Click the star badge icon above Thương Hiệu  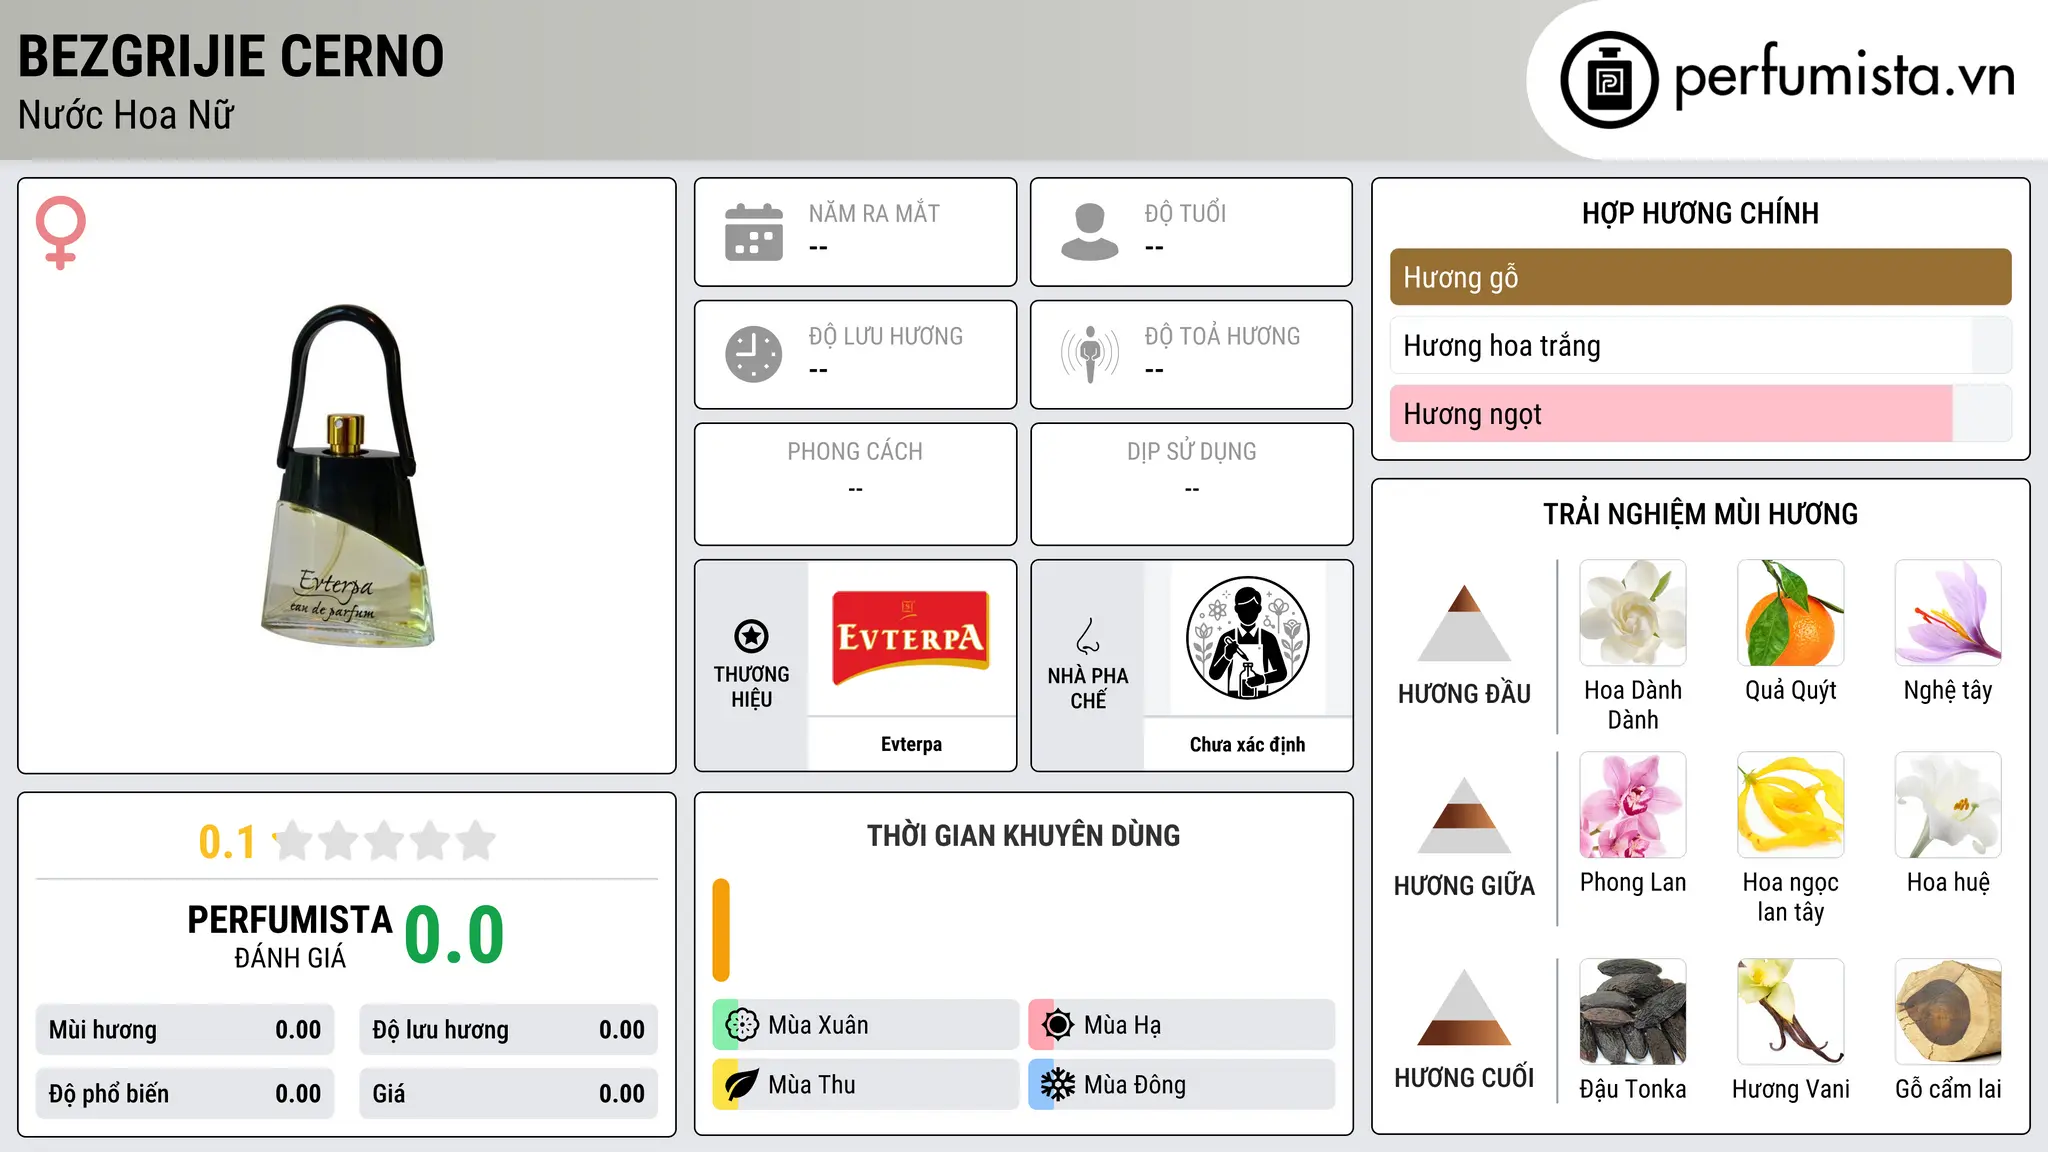click(x=751, y=636)
